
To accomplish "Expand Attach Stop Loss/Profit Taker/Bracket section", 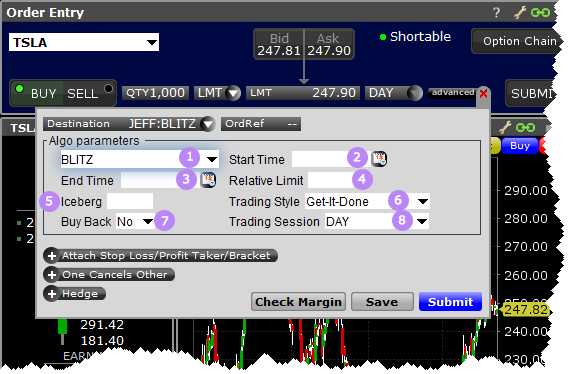I will pos(160,256).
